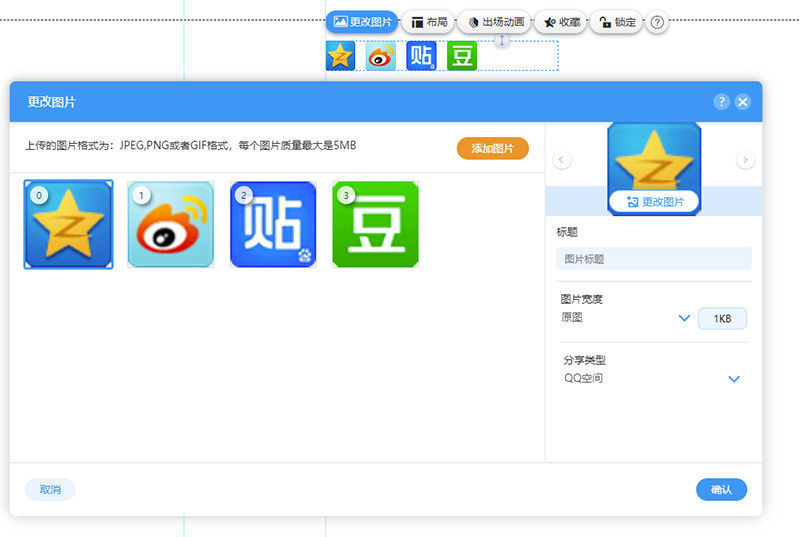This screenshot has height=537, width=800.
Task: Click the resize handle above the icon strip
Action: (502, 40)
